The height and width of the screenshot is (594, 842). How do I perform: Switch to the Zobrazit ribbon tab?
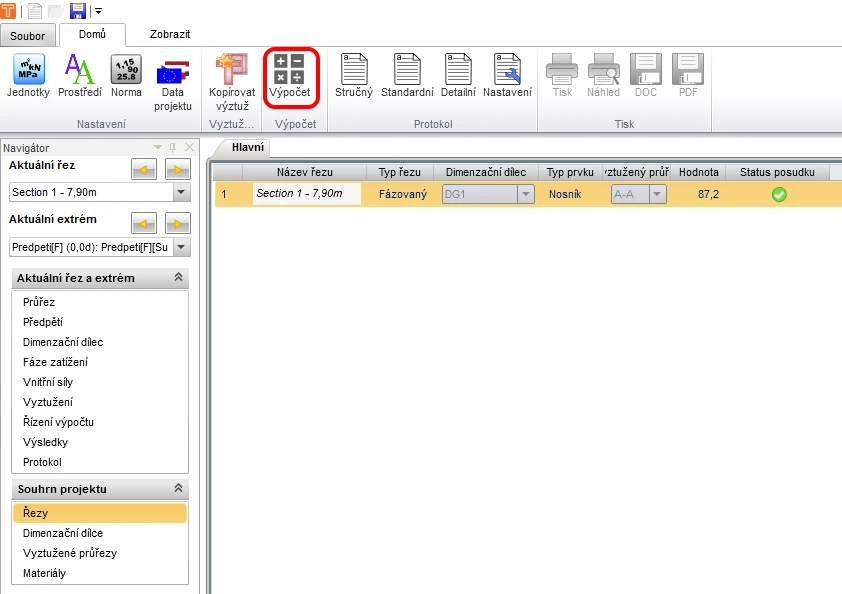pyautogui.click(x=170, y=34)
